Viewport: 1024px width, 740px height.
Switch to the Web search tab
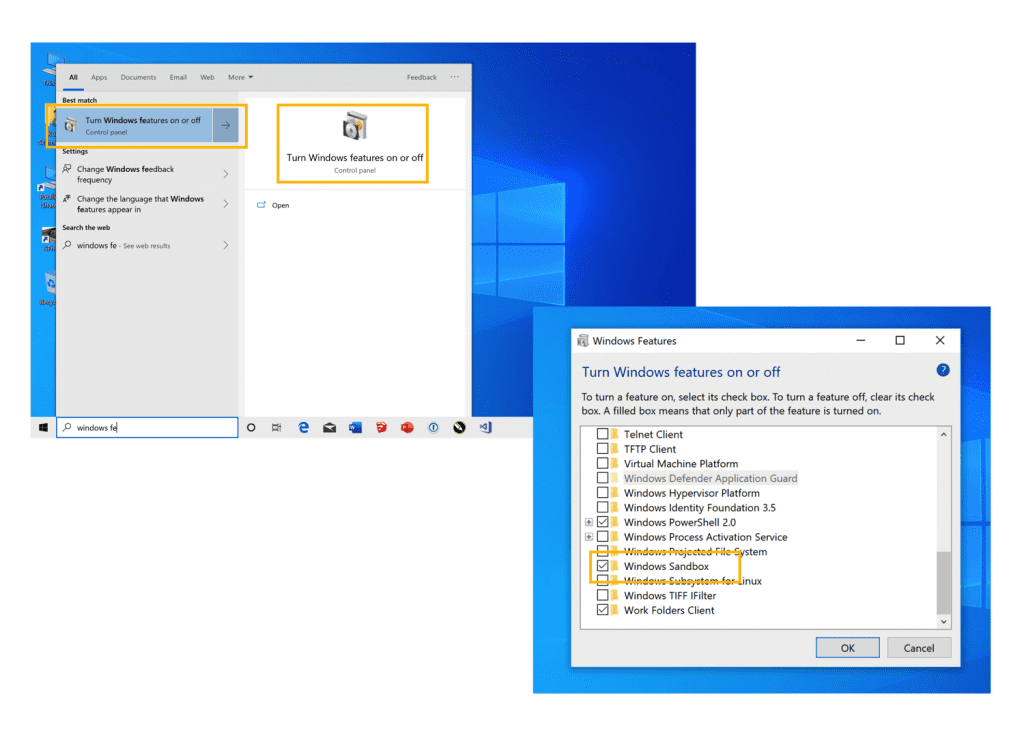pos(207,77)
